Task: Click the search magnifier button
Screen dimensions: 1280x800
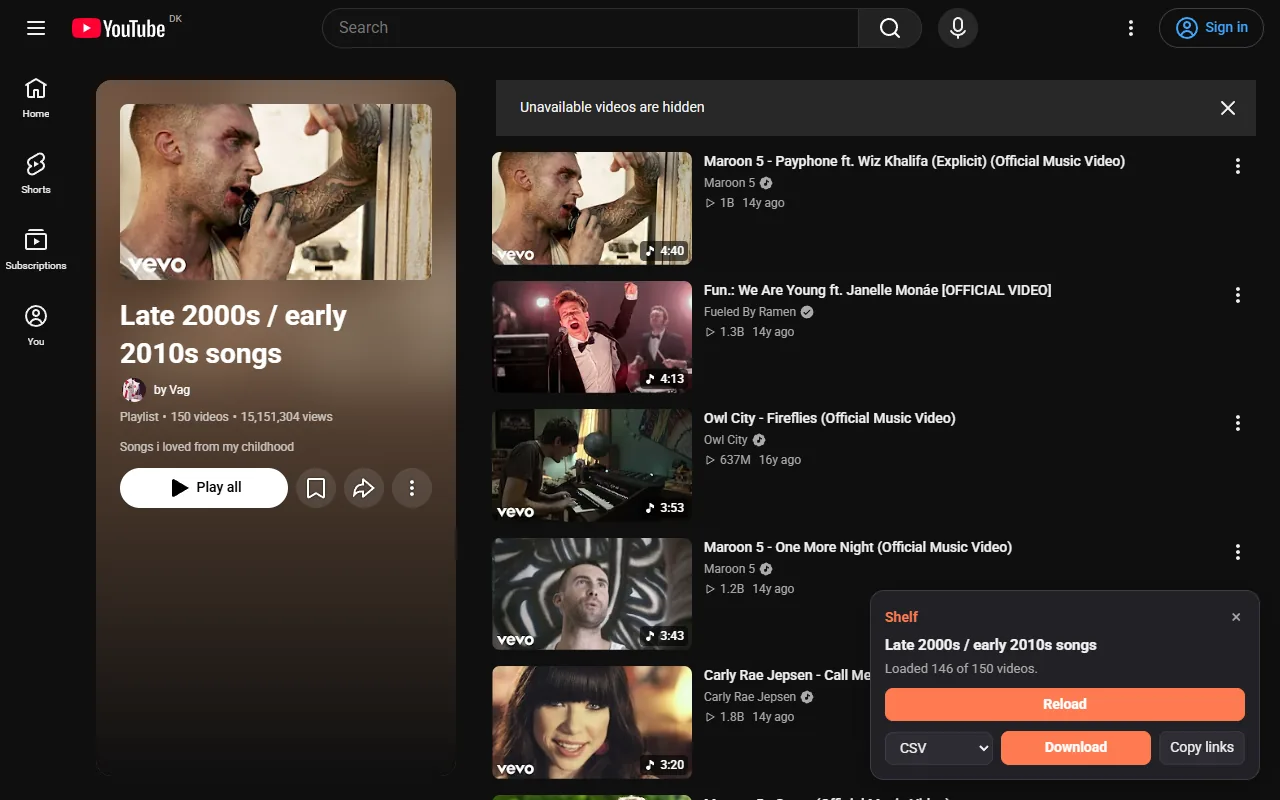Action: coord(890,28)
